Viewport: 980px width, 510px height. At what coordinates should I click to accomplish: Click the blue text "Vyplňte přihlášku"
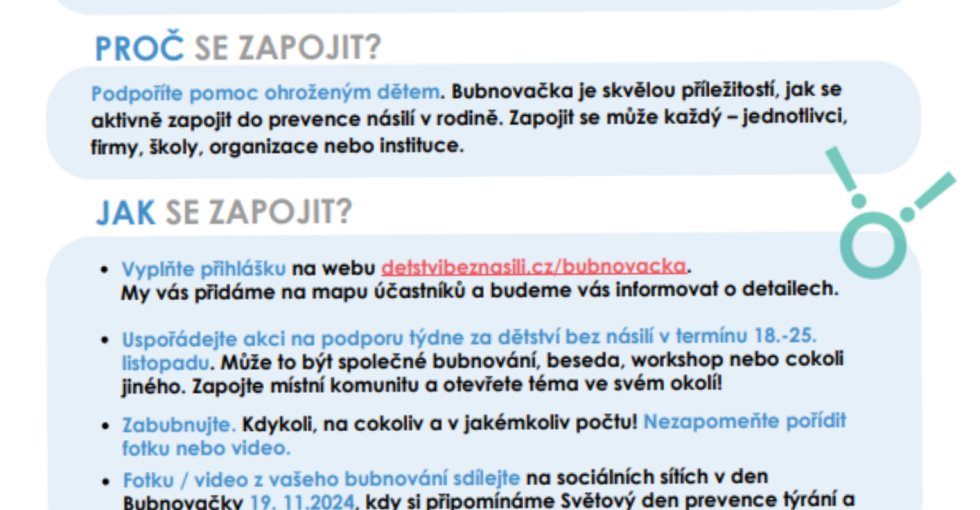click(x=204, y=268)
